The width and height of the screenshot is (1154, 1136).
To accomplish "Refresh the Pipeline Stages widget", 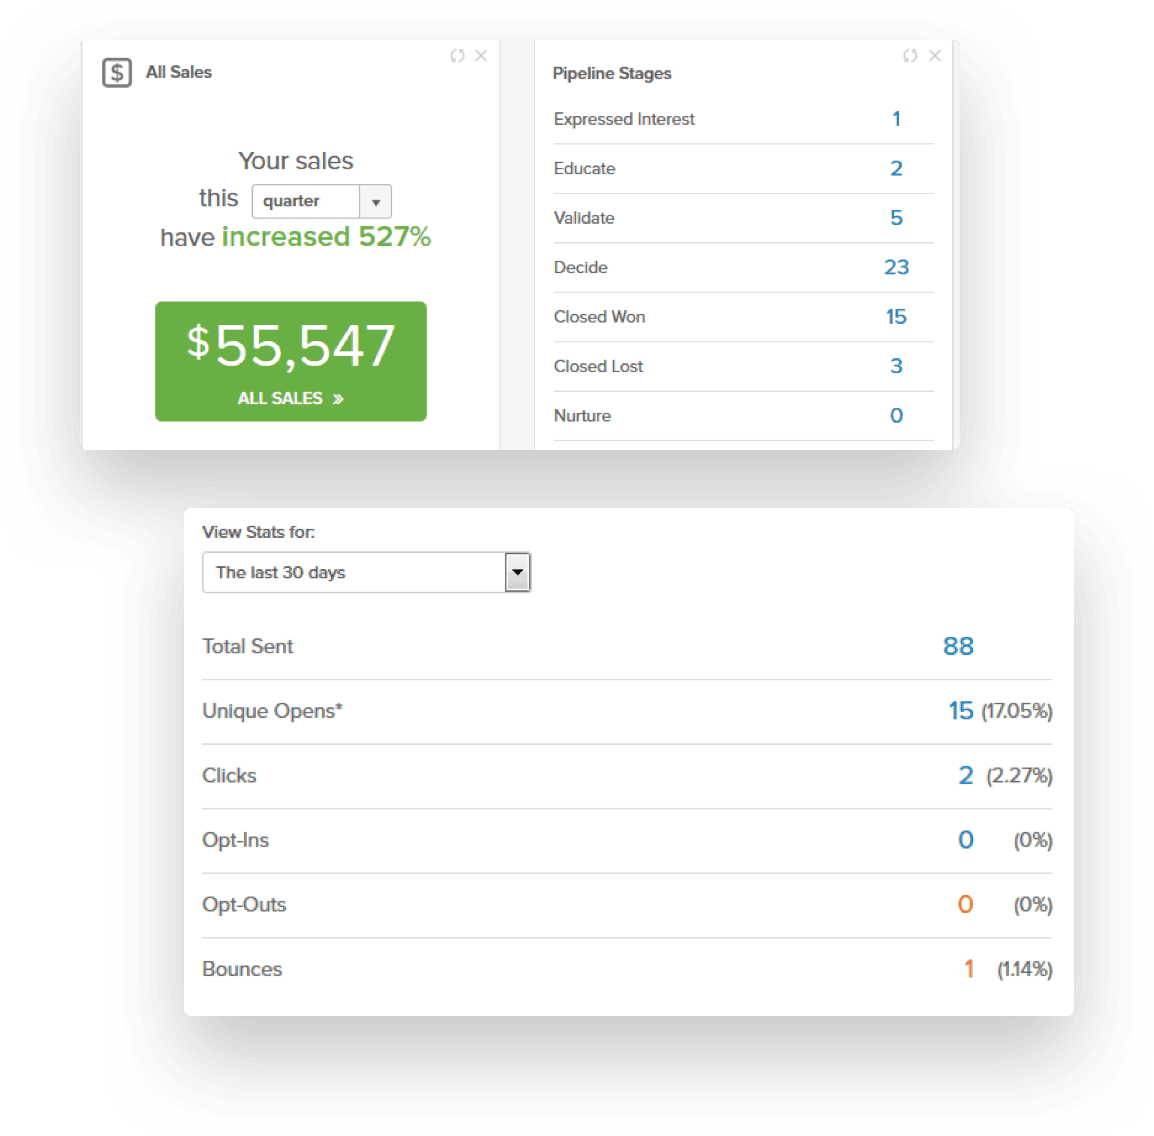I will (x=910, y=56).
